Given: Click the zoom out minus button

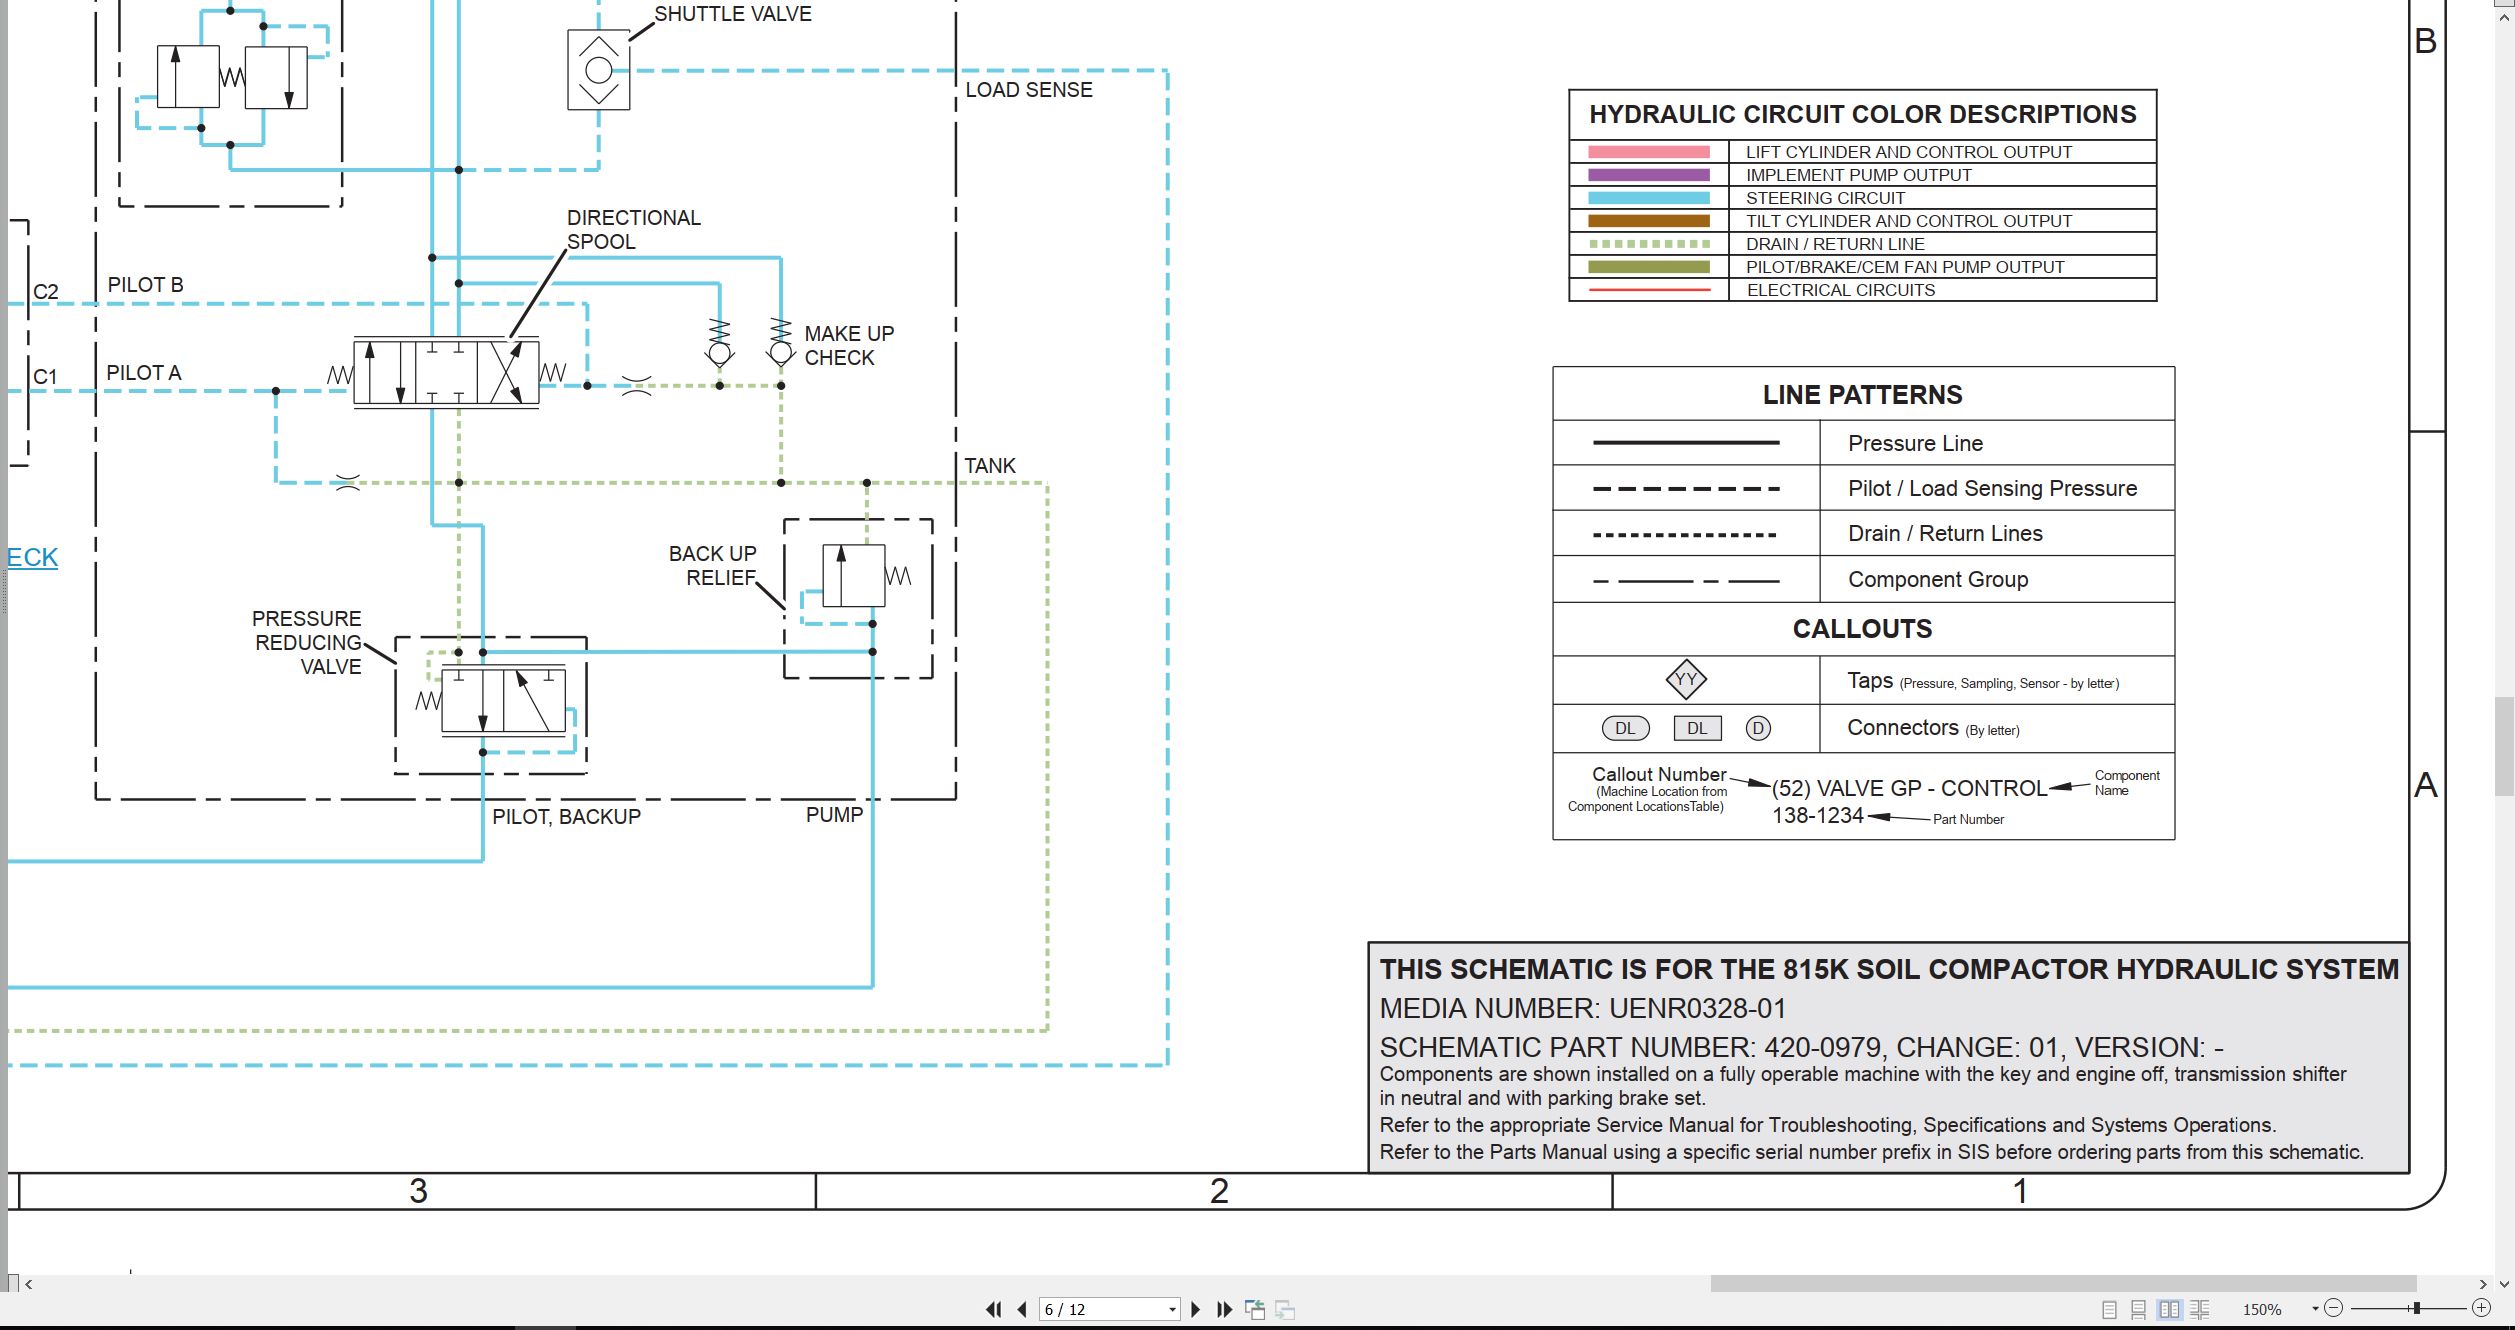Looking at the screenshot, I should [x=2334, y=1308].
